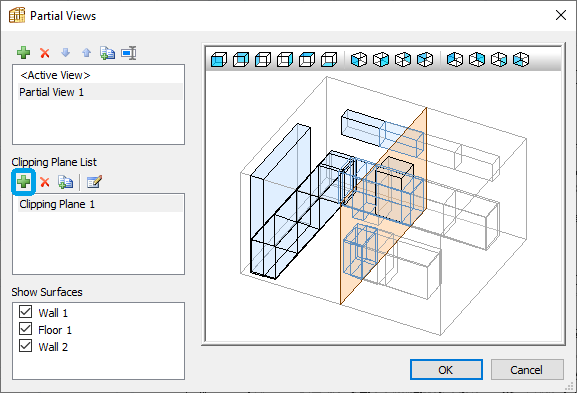The height and width of the screenshot is (393, 577).
Task: Delete the selected clipping plane
Action: pyautogui.click(x=45, y=182)
